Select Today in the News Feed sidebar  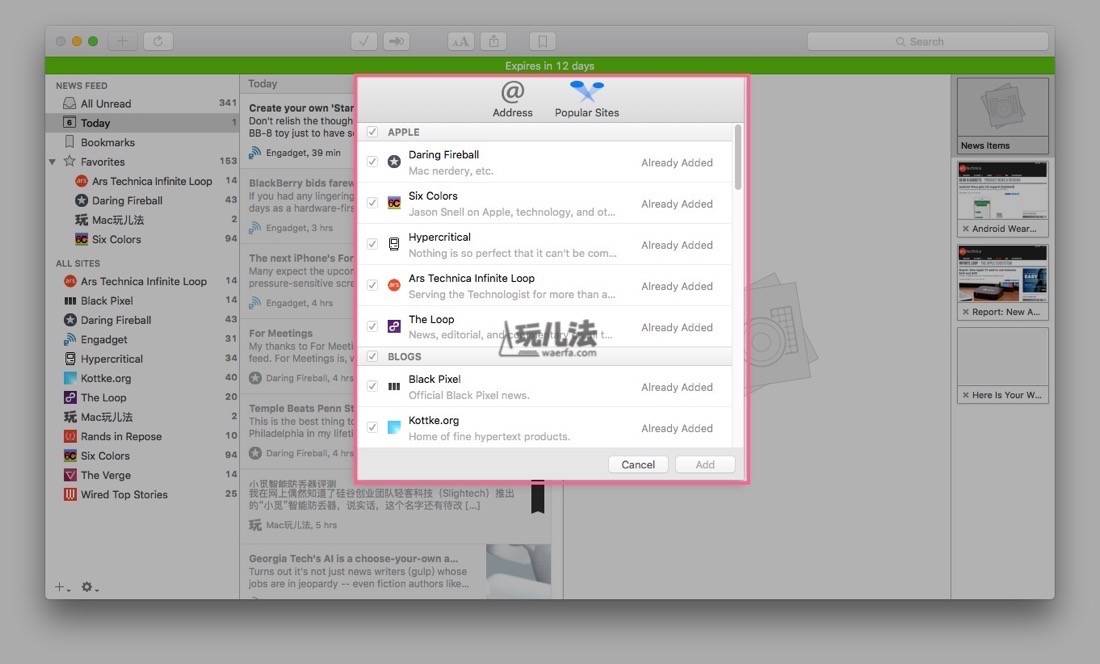tap(142, 123)
